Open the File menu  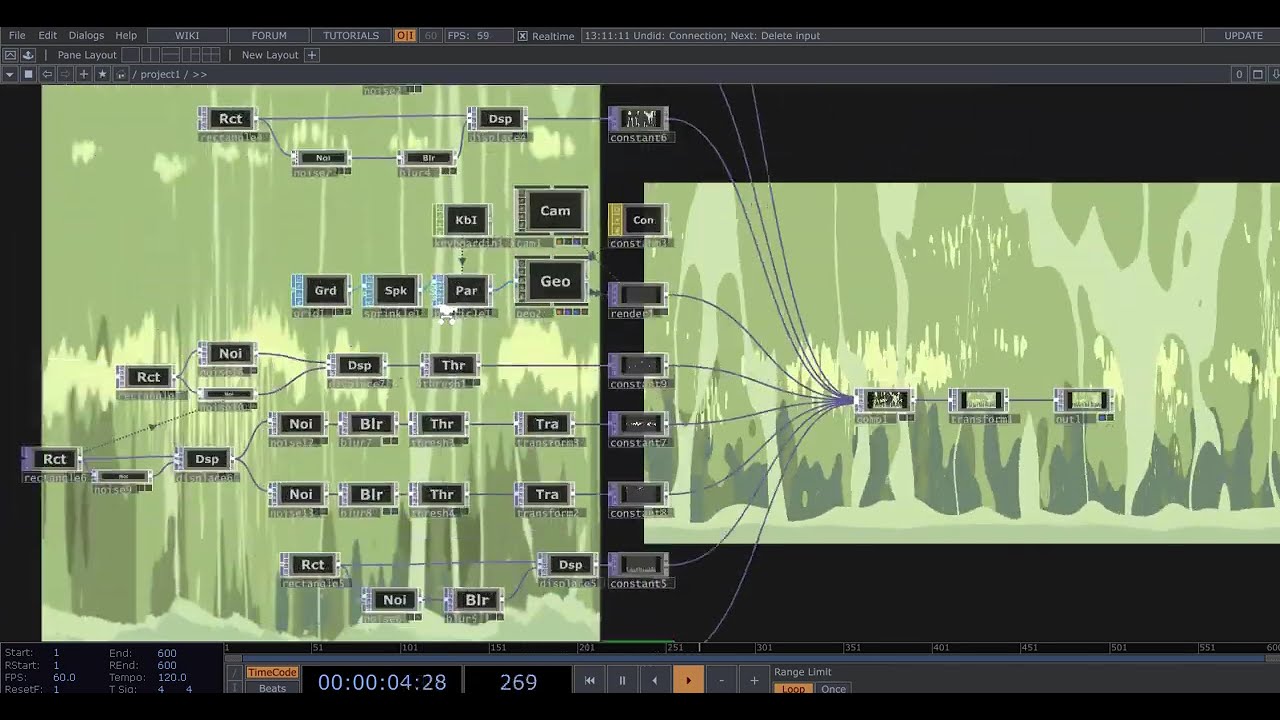tap(17, 35)
